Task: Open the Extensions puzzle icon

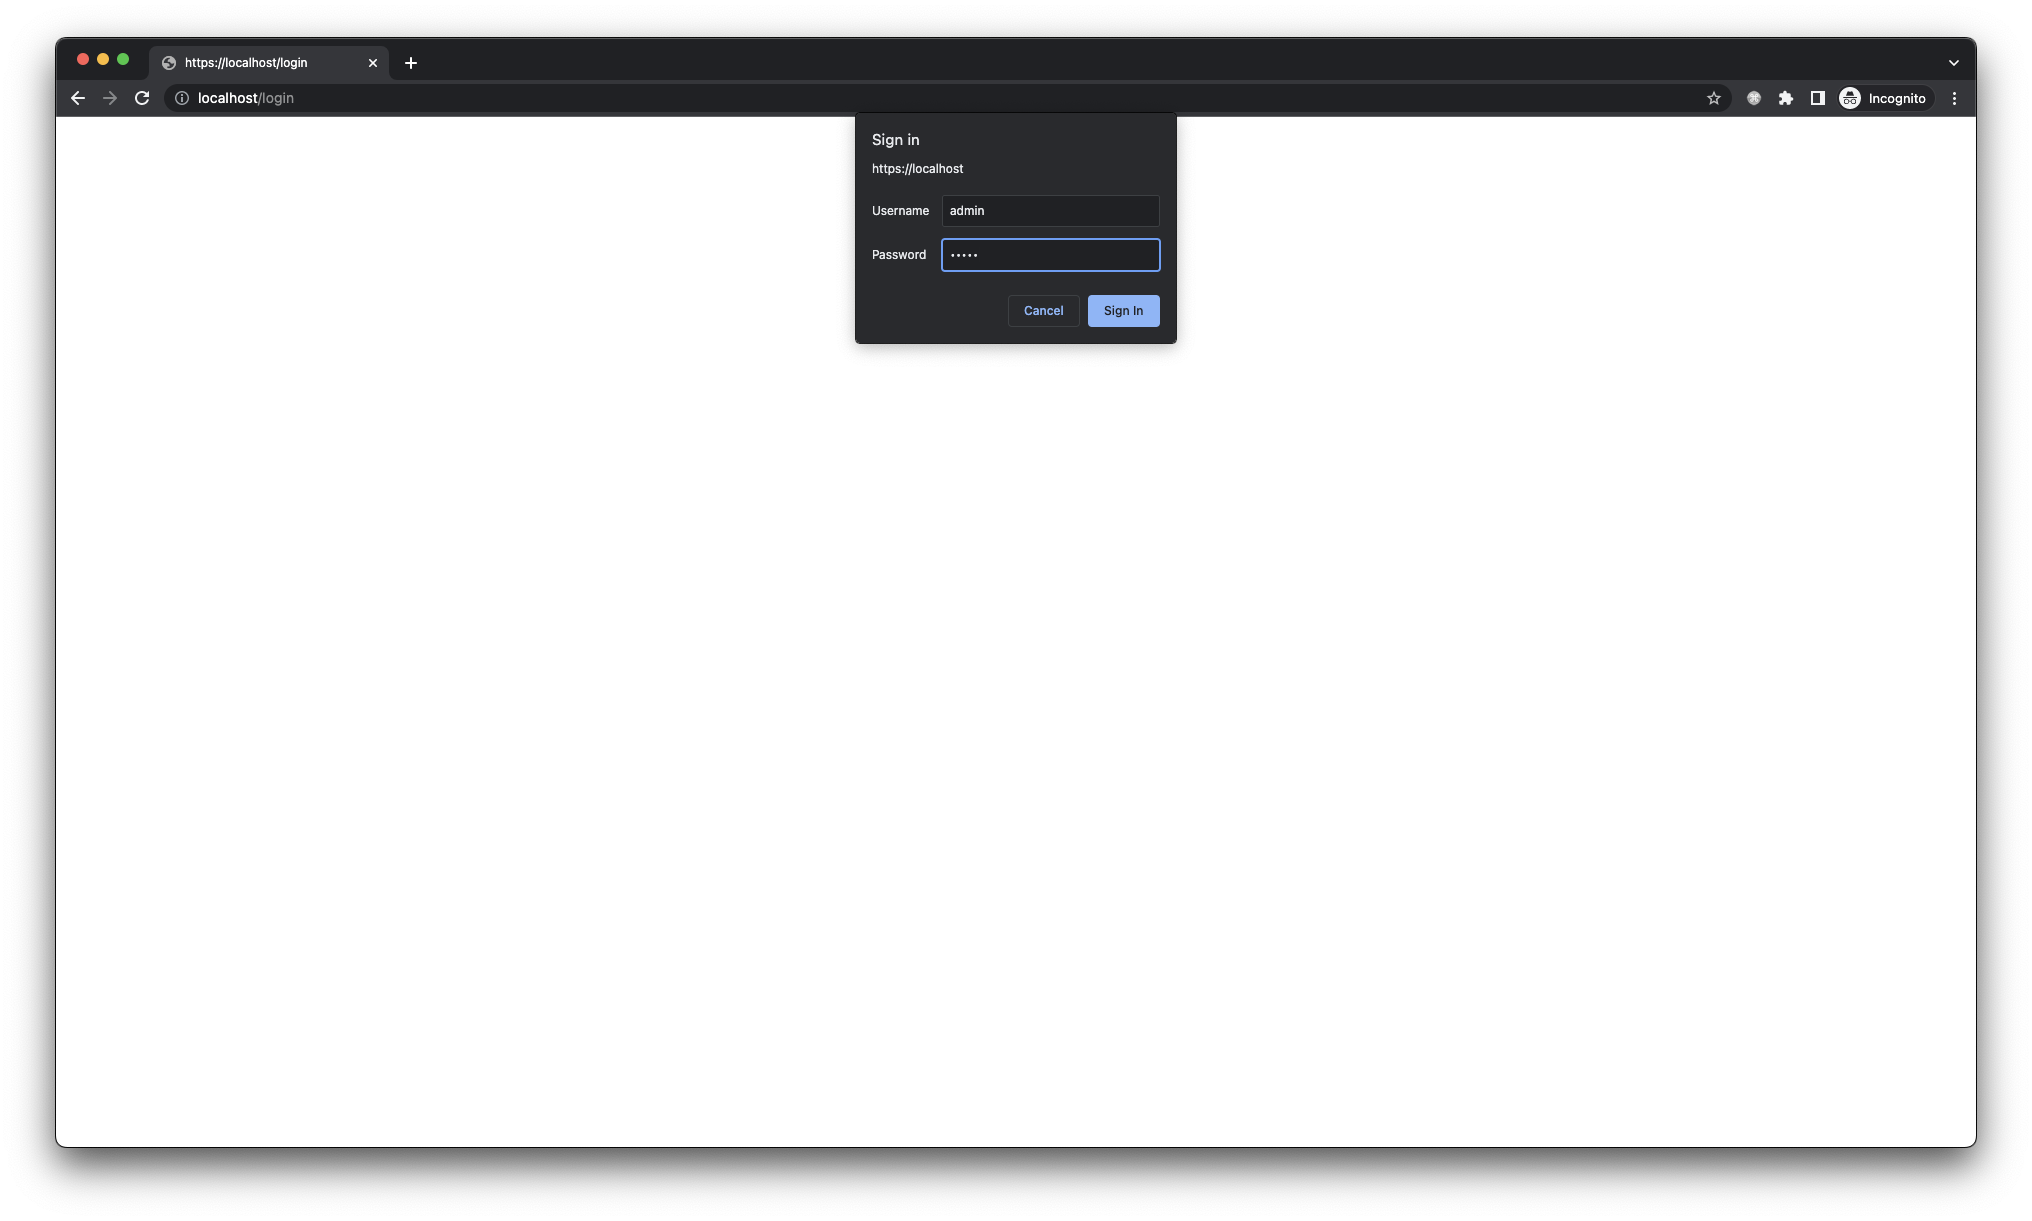Action: point(1785,98)
